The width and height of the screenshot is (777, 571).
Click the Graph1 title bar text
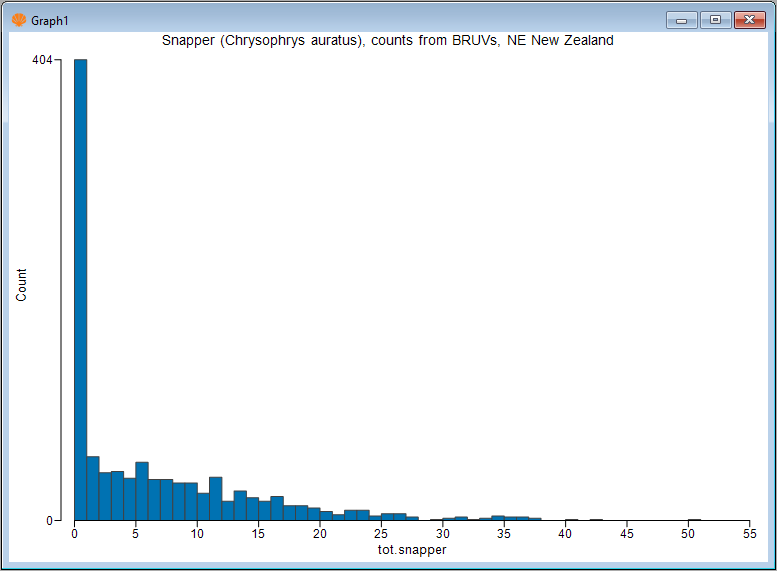pyautogui.click(x=50, y=20)
